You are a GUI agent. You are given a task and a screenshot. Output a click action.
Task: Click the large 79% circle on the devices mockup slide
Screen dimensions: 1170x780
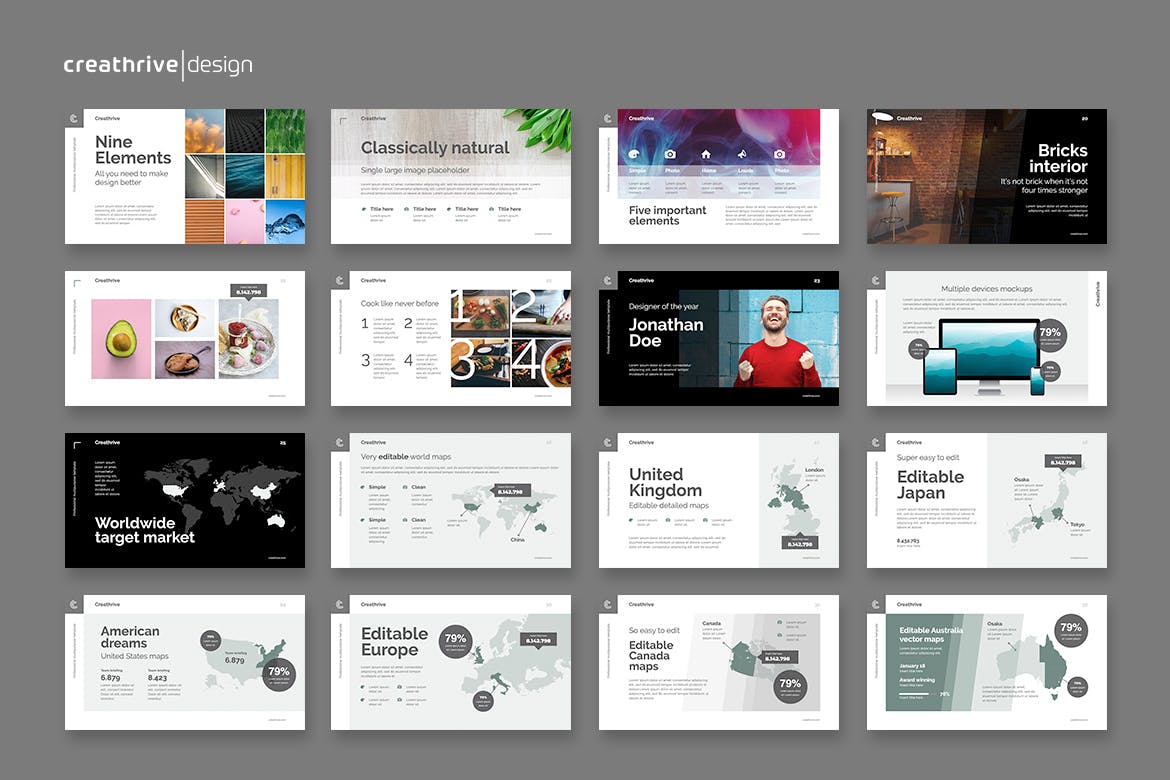(1050, 333)
